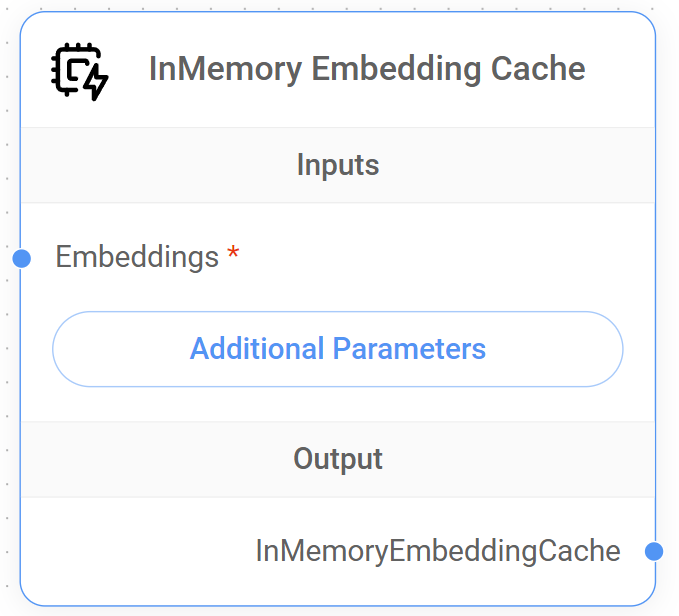679x616 pixels.
Task: Click empty space right of the Embeddings label
Action: tap(440, 257)
